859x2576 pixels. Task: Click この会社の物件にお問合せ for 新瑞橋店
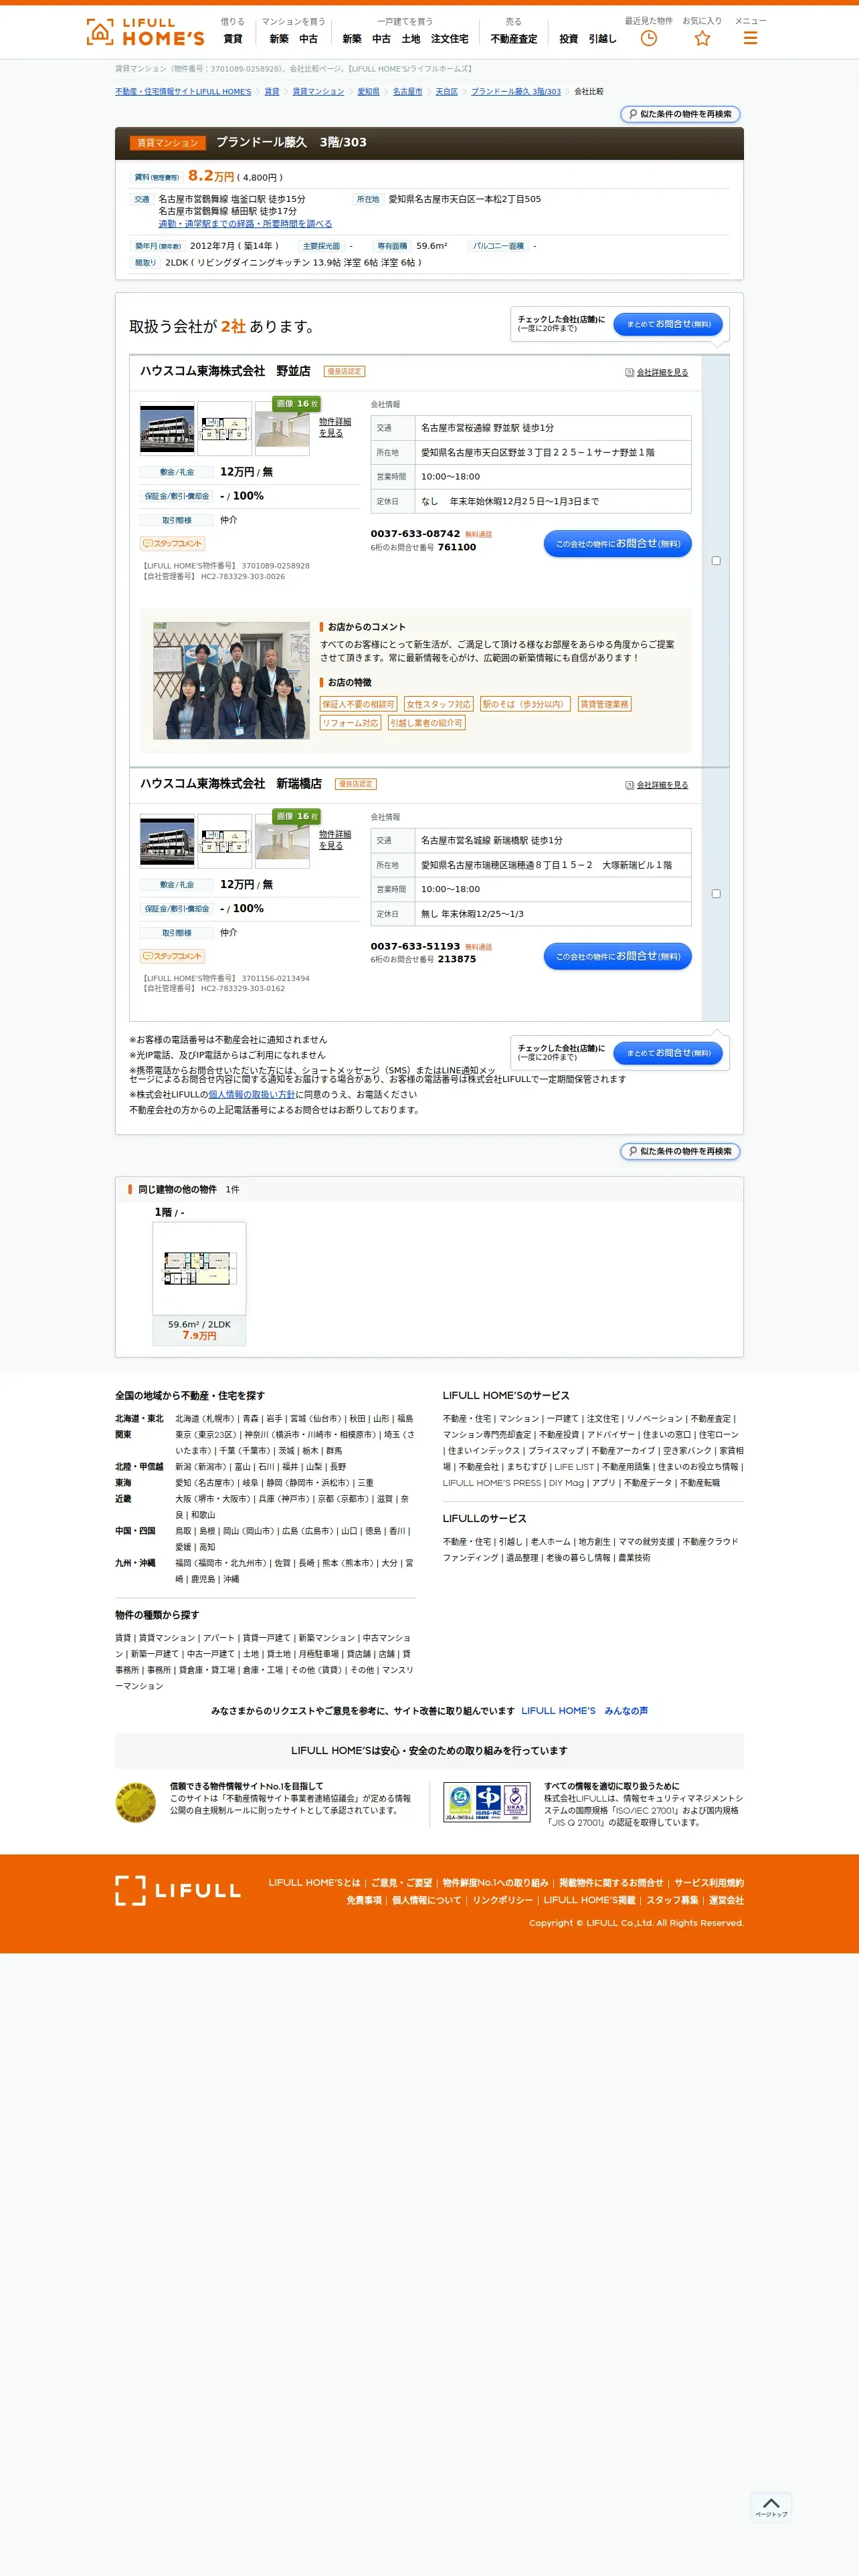click(x=618, y=956)
